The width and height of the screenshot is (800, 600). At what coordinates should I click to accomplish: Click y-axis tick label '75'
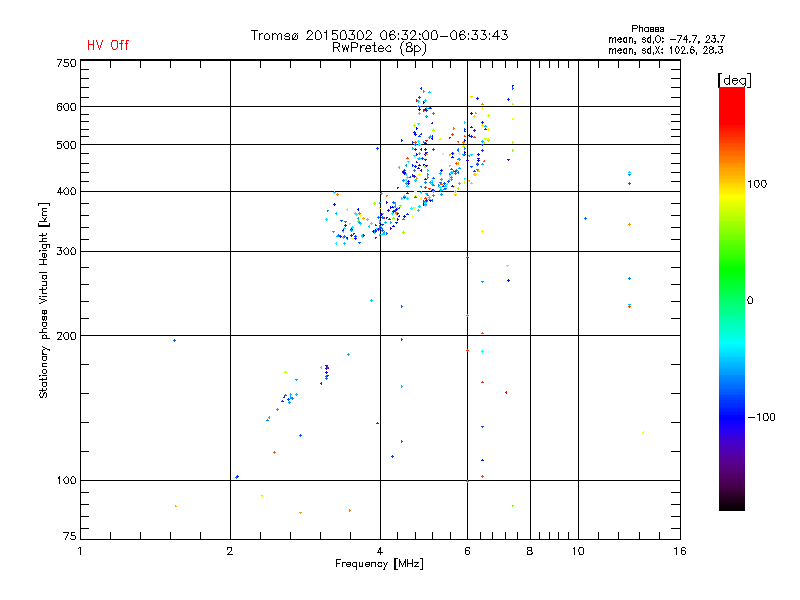click(70, 536)
